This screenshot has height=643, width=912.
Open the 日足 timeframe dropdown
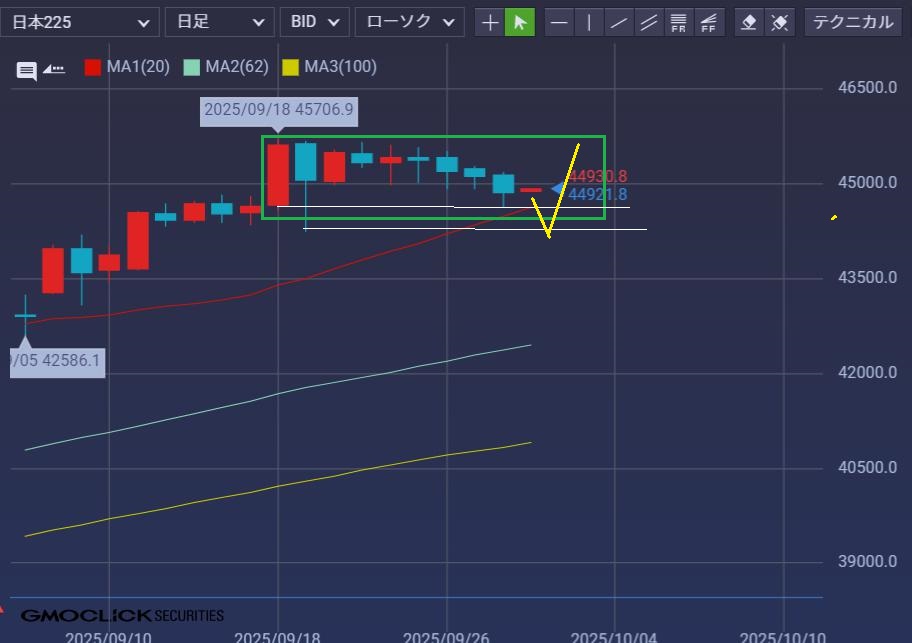click(218, 22)
